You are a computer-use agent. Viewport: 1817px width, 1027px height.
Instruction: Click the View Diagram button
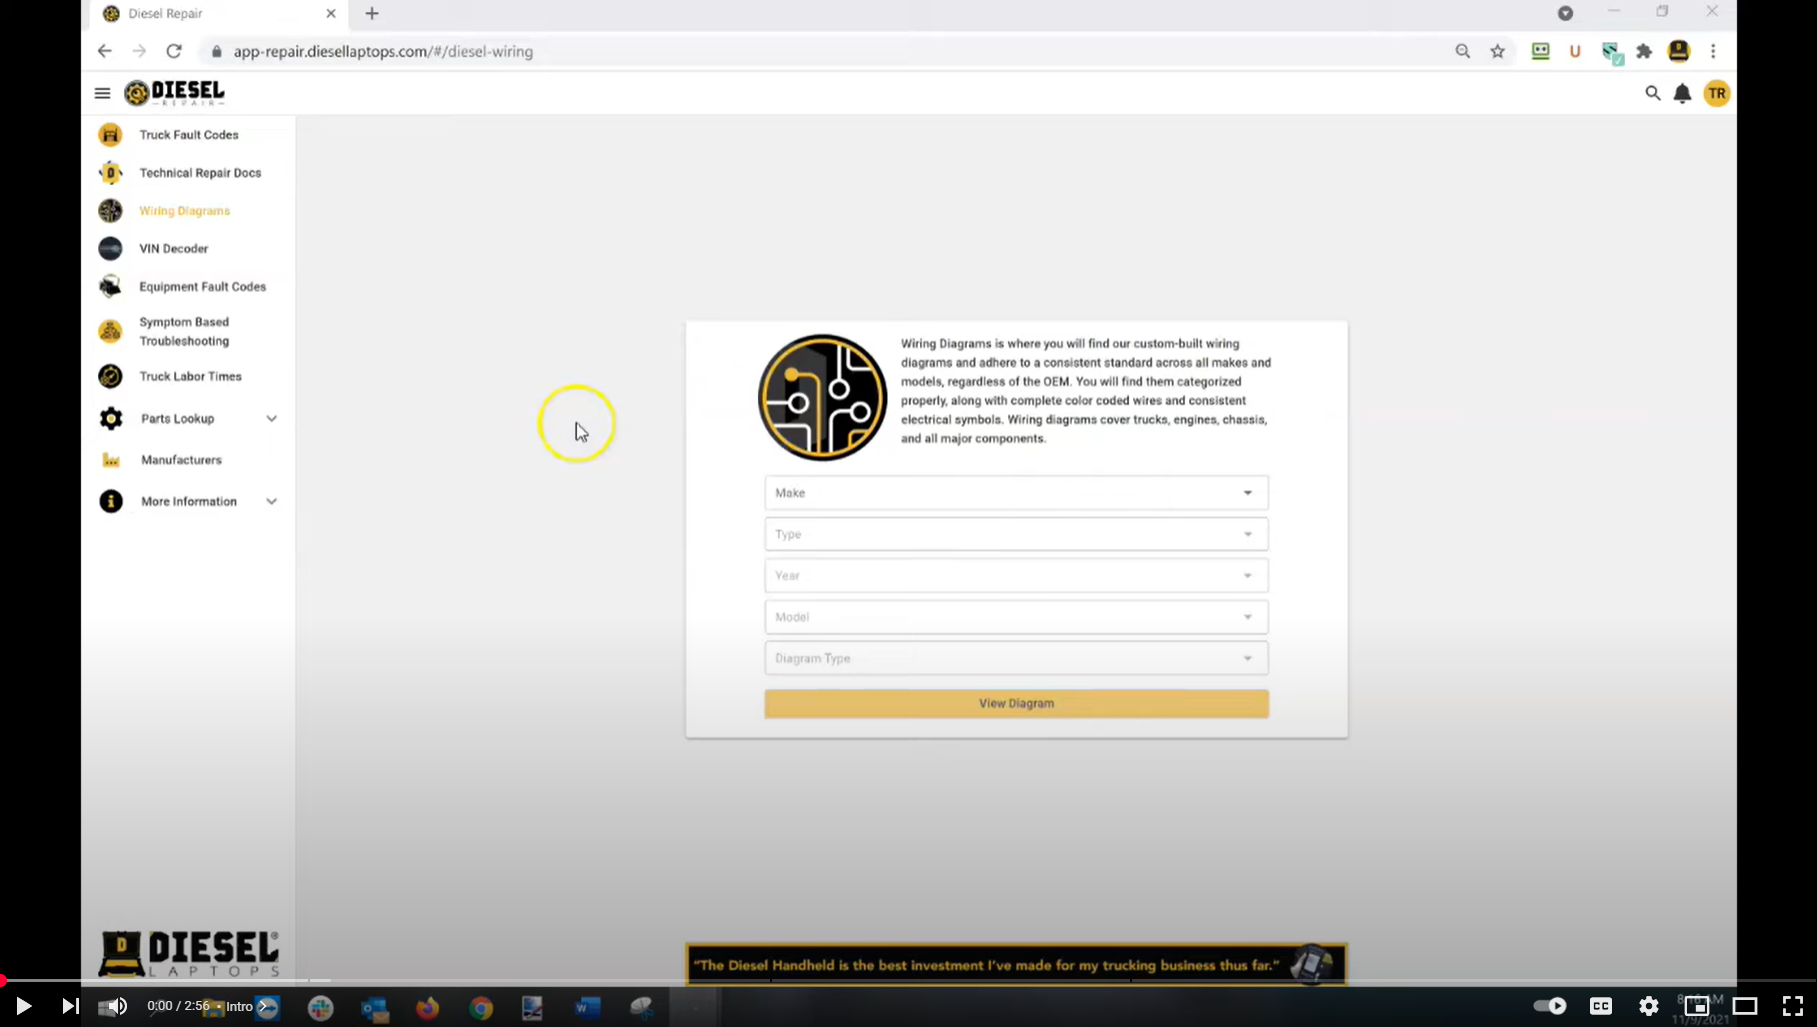[x=1016, y=703]
